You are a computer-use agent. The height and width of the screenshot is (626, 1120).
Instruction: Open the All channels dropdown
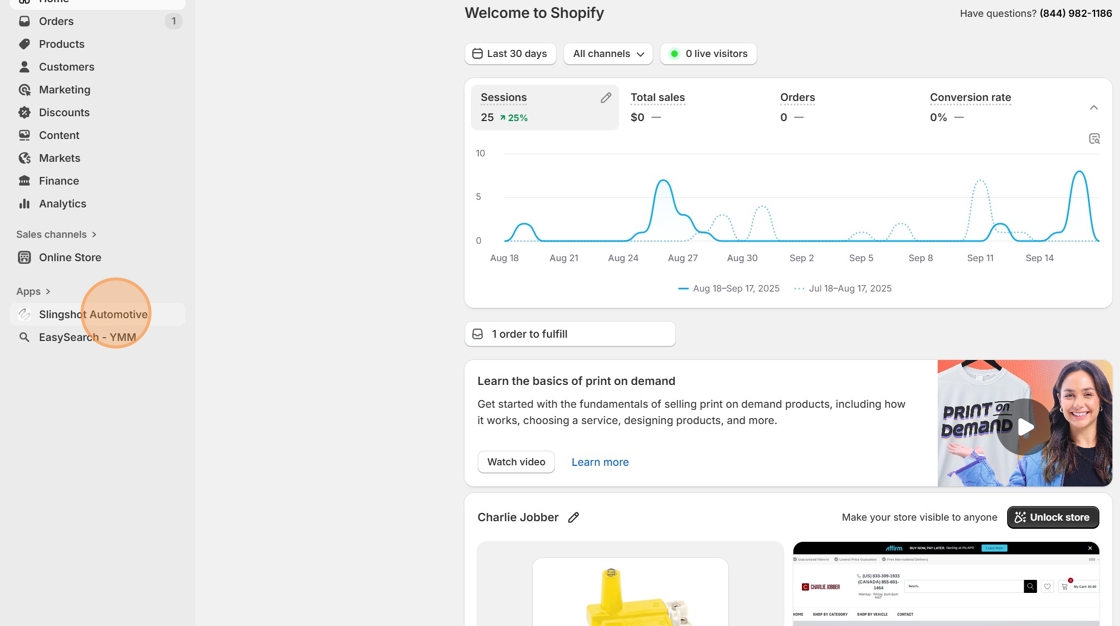point(608,54)
